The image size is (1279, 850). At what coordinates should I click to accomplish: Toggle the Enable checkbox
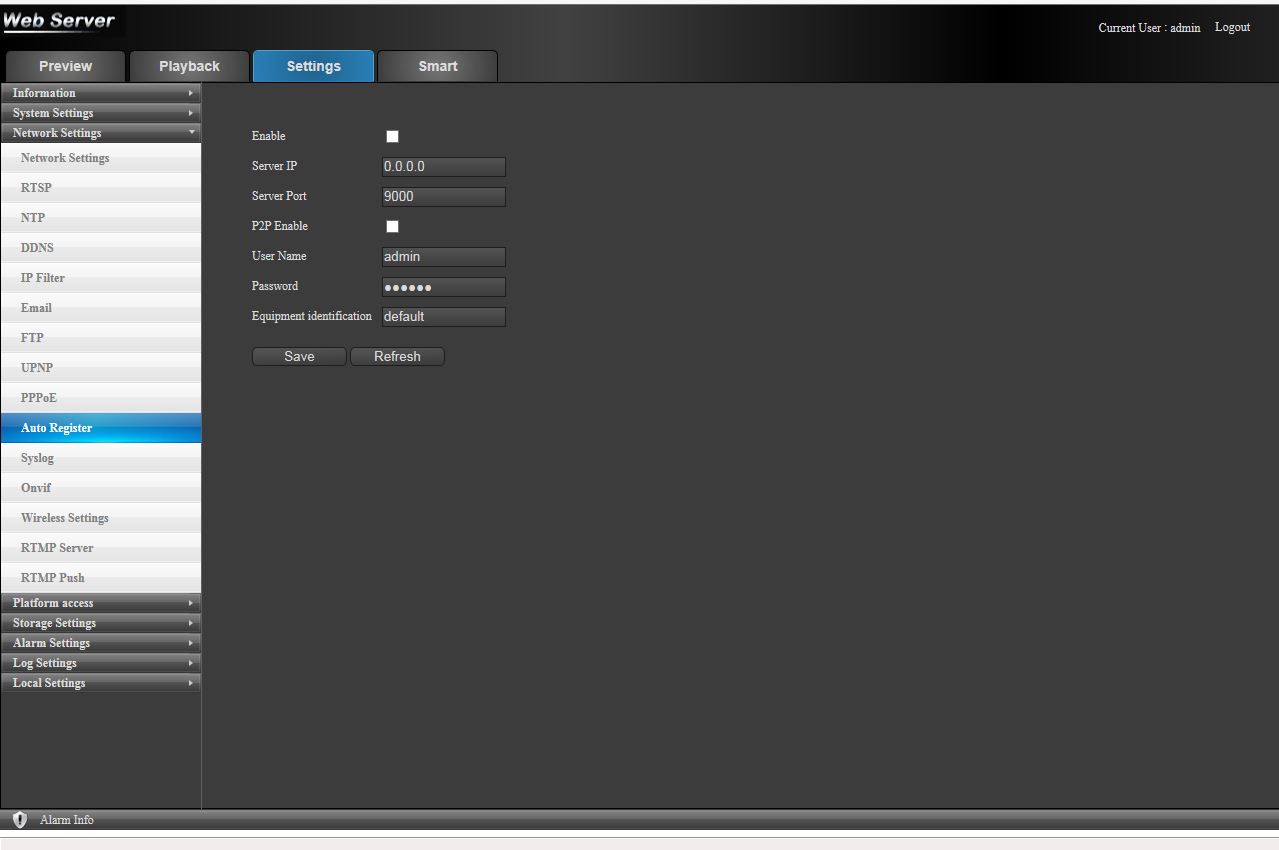click(x=392, y=137)
